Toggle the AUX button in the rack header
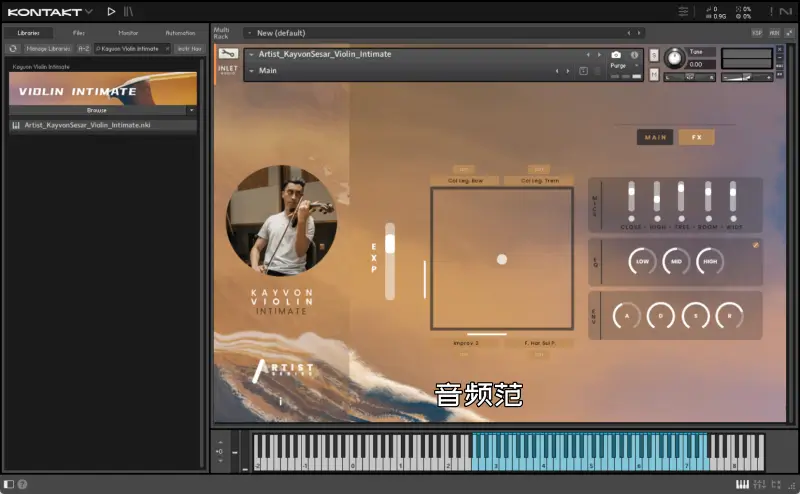 pos(774,33)
